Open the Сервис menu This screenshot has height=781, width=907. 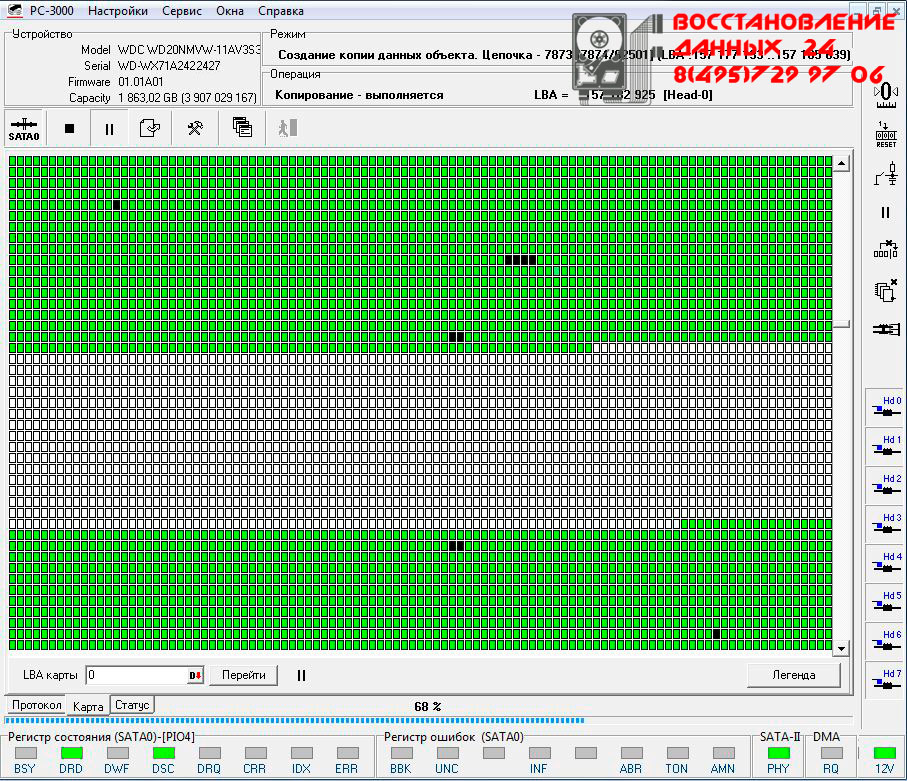181,11
